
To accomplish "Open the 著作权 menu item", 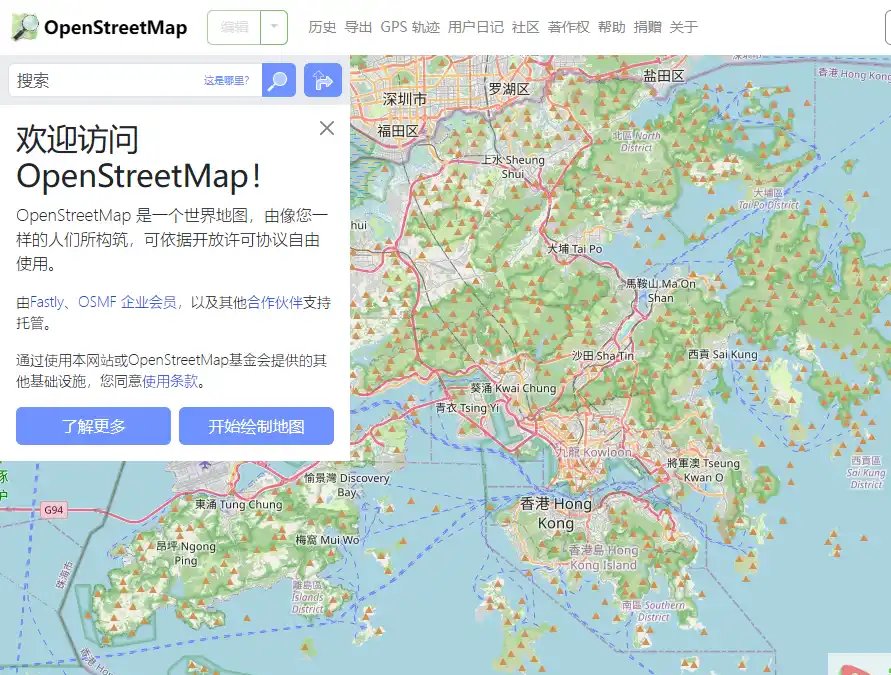I will (x=569, y=27).
